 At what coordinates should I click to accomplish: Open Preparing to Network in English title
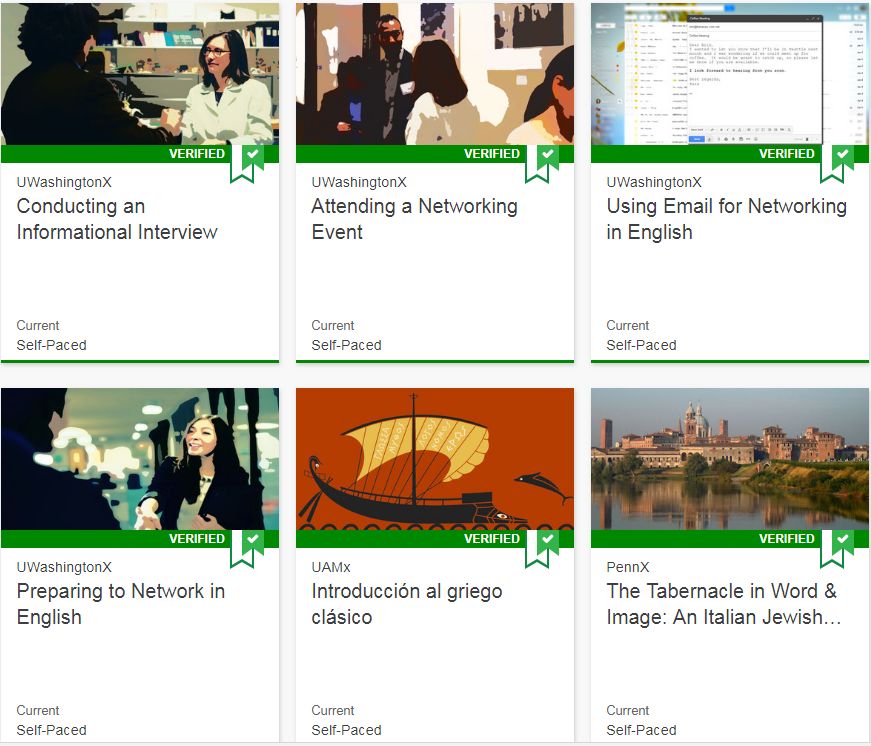[120, 604]
